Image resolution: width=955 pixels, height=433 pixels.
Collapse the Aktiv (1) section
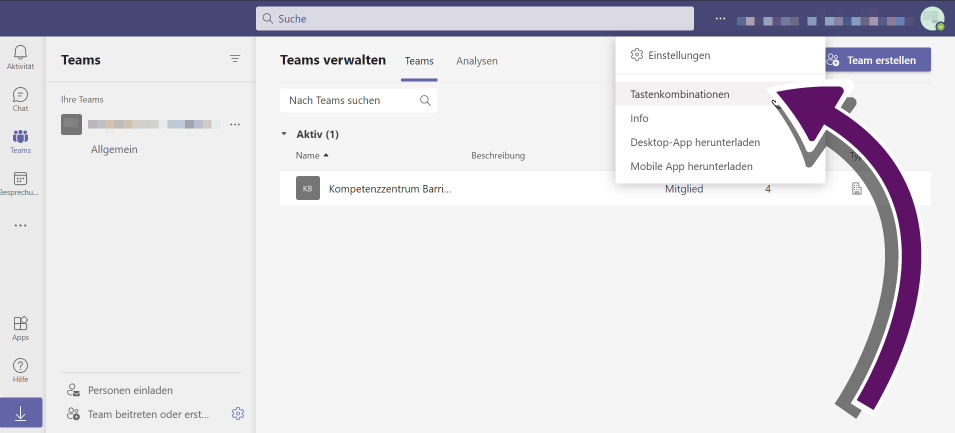click(x=284, y=134)
